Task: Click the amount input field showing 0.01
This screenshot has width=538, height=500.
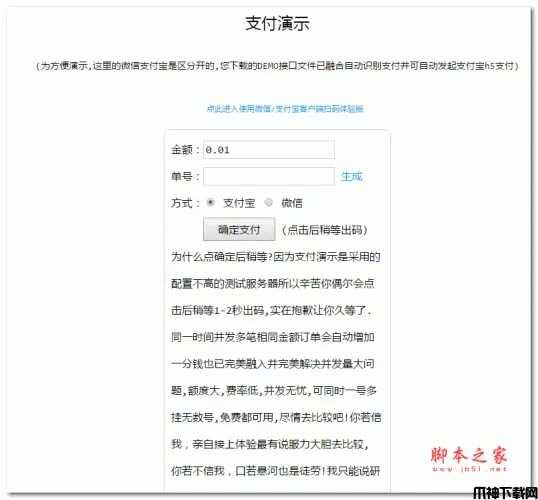Action: [269, 150]
